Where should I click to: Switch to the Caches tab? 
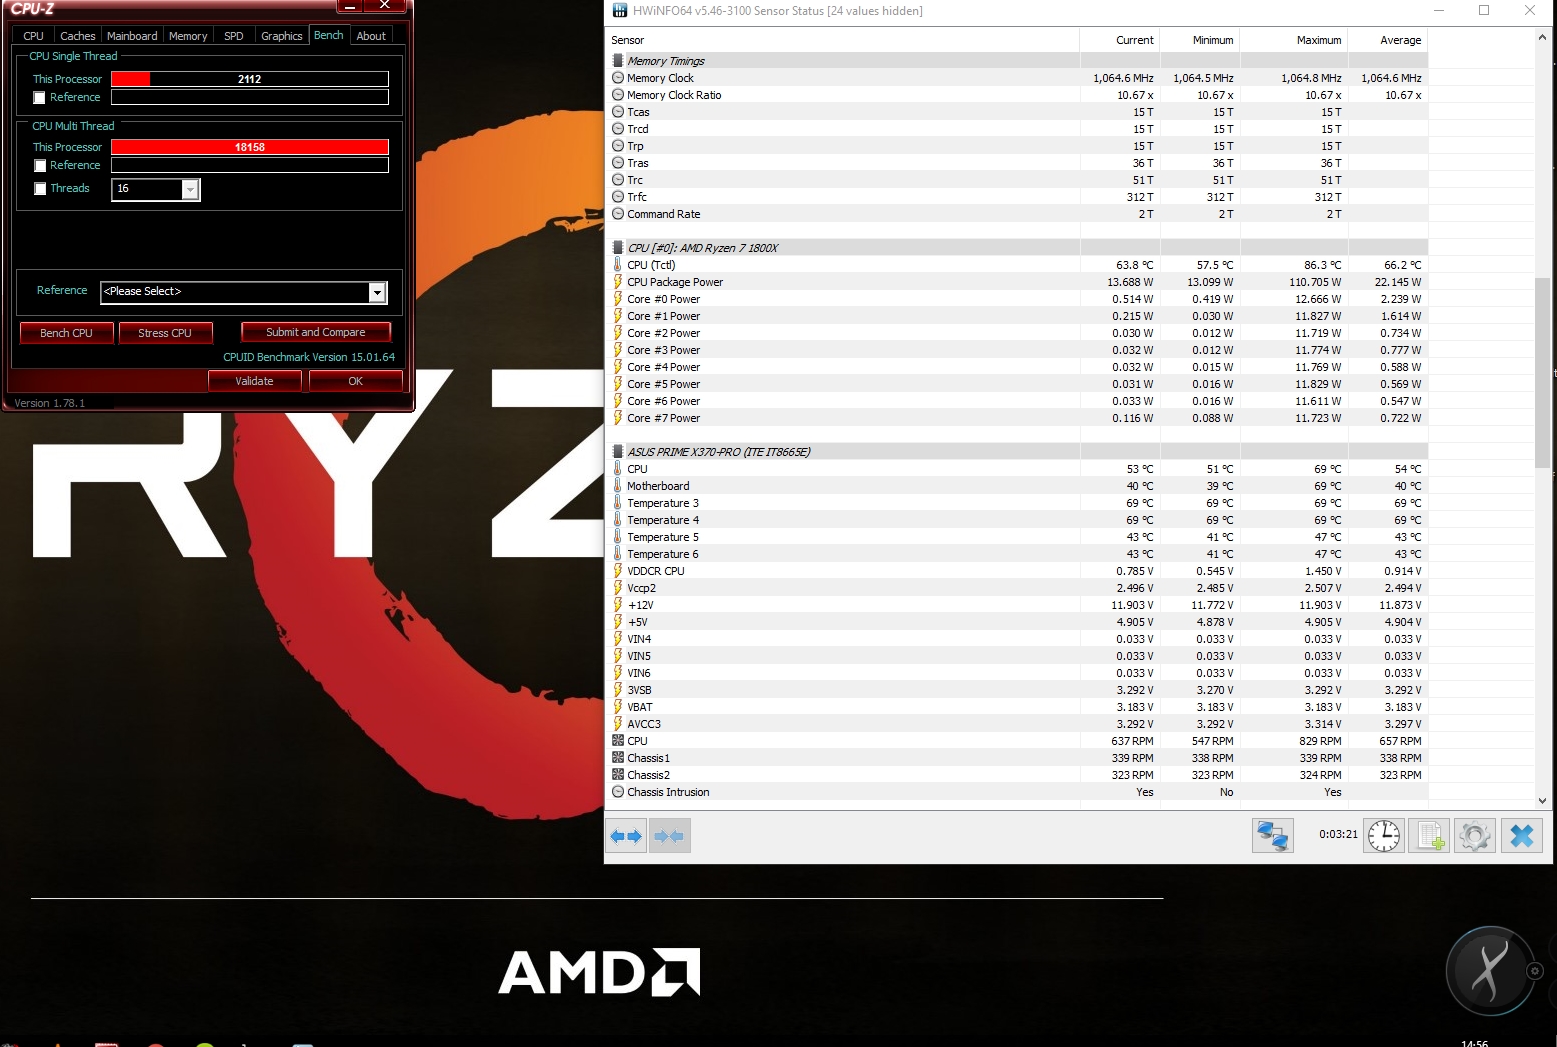pyautogui.click(x=78, y=36)
